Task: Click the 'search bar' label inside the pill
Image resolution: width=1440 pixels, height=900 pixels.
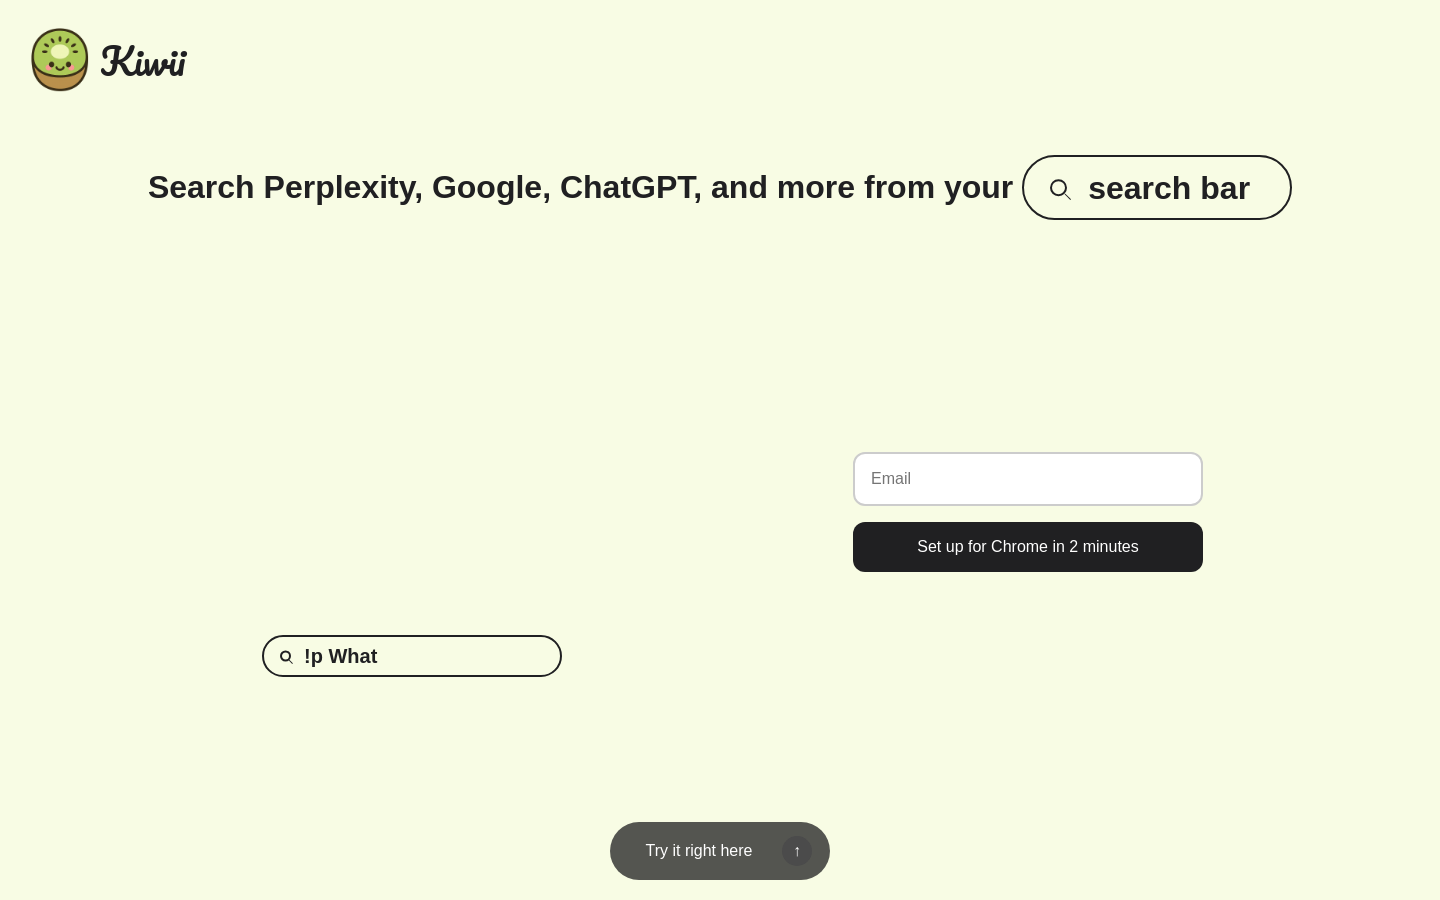Action: [x=1169, y=188]
